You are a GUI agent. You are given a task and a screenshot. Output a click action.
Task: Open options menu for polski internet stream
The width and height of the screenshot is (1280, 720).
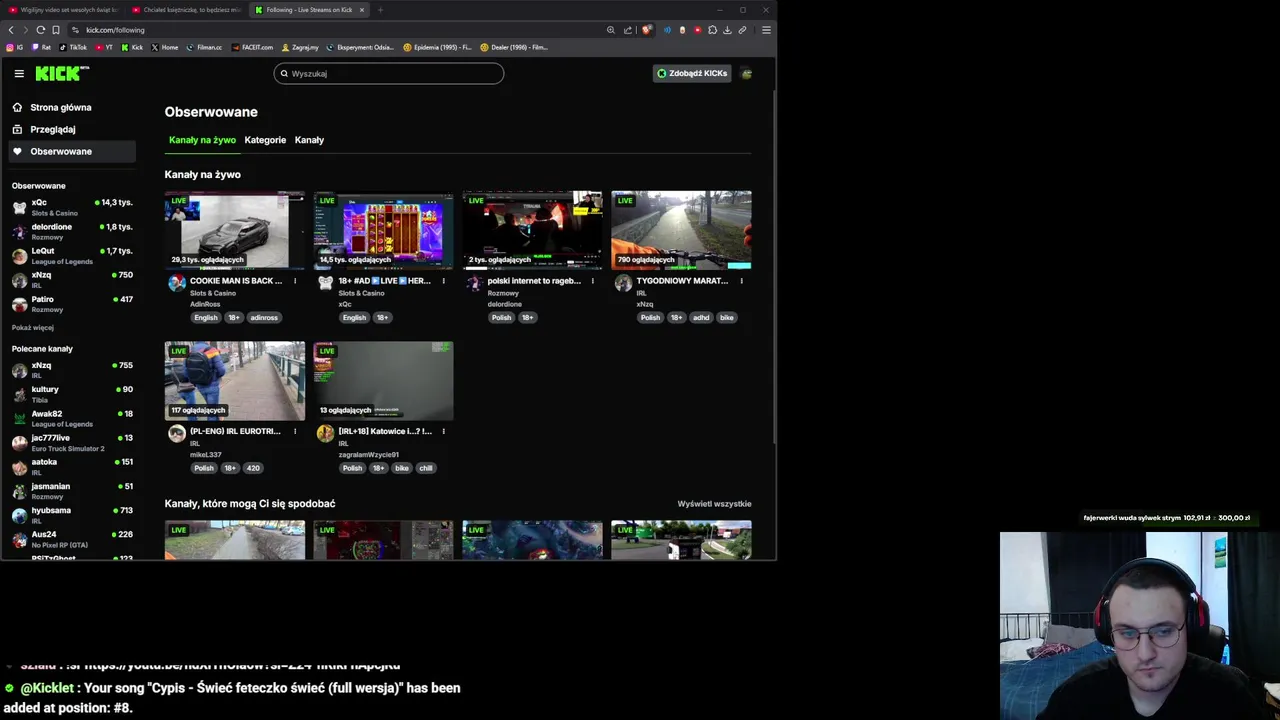point(593,281)
